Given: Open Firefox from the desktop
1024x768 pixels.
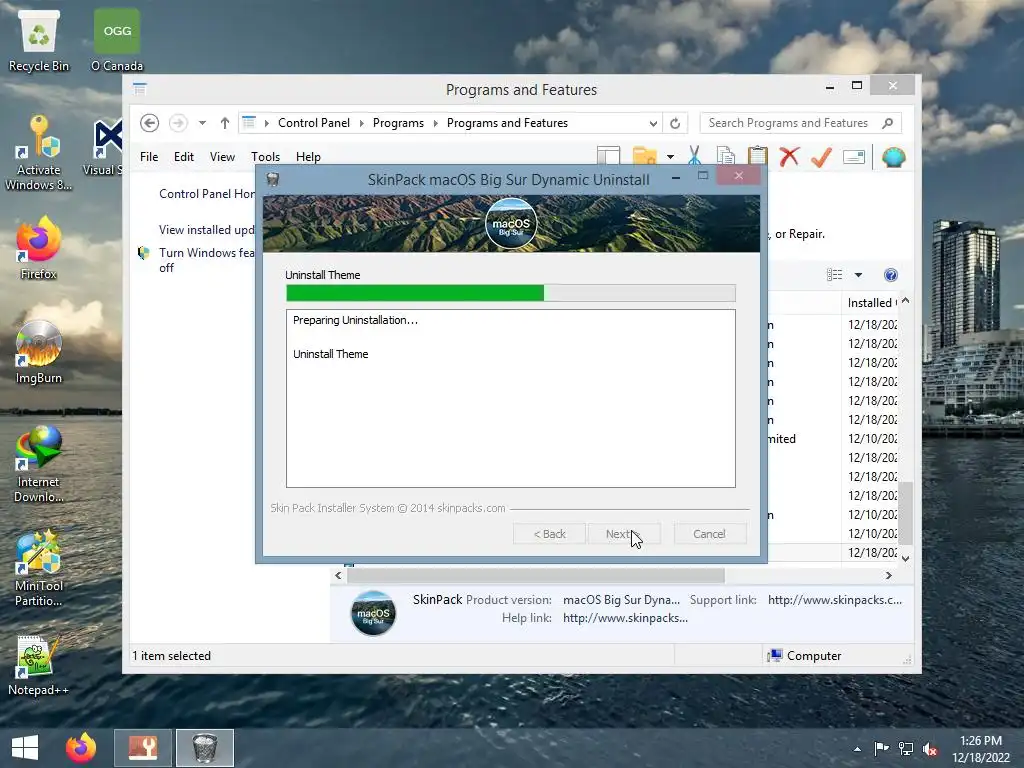Looking at the screenshot, I should click(x=39, y=248).
